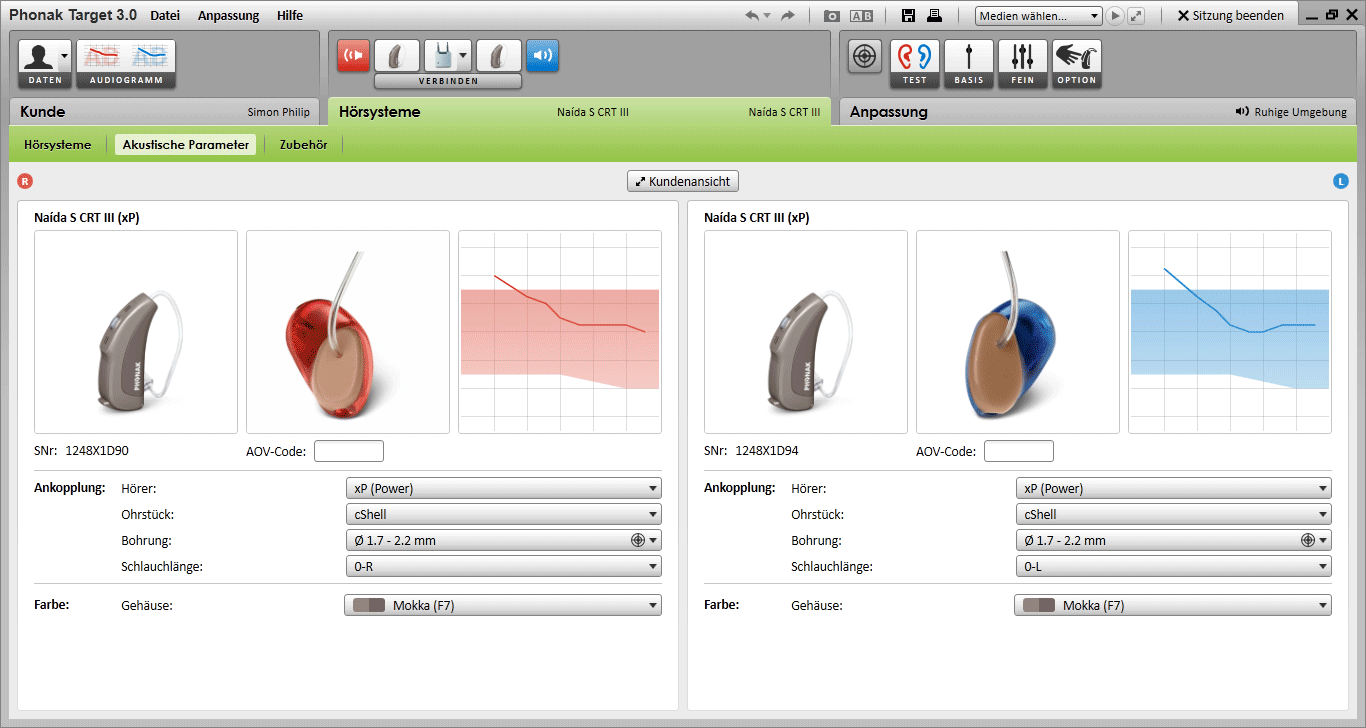Open the Basis adjustment tool
The image size is (1366, 728).
click(x=969, y=64)
